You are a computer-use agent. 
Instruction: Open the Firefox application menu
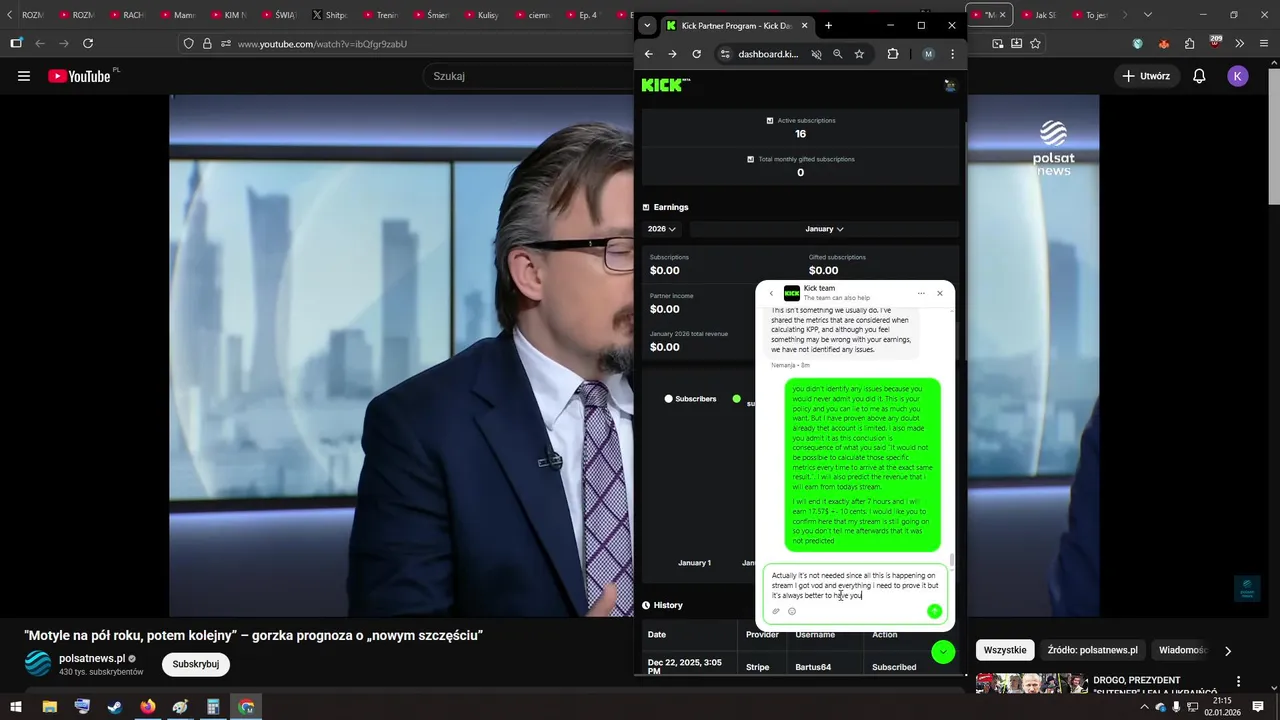tap(1263, 44)
